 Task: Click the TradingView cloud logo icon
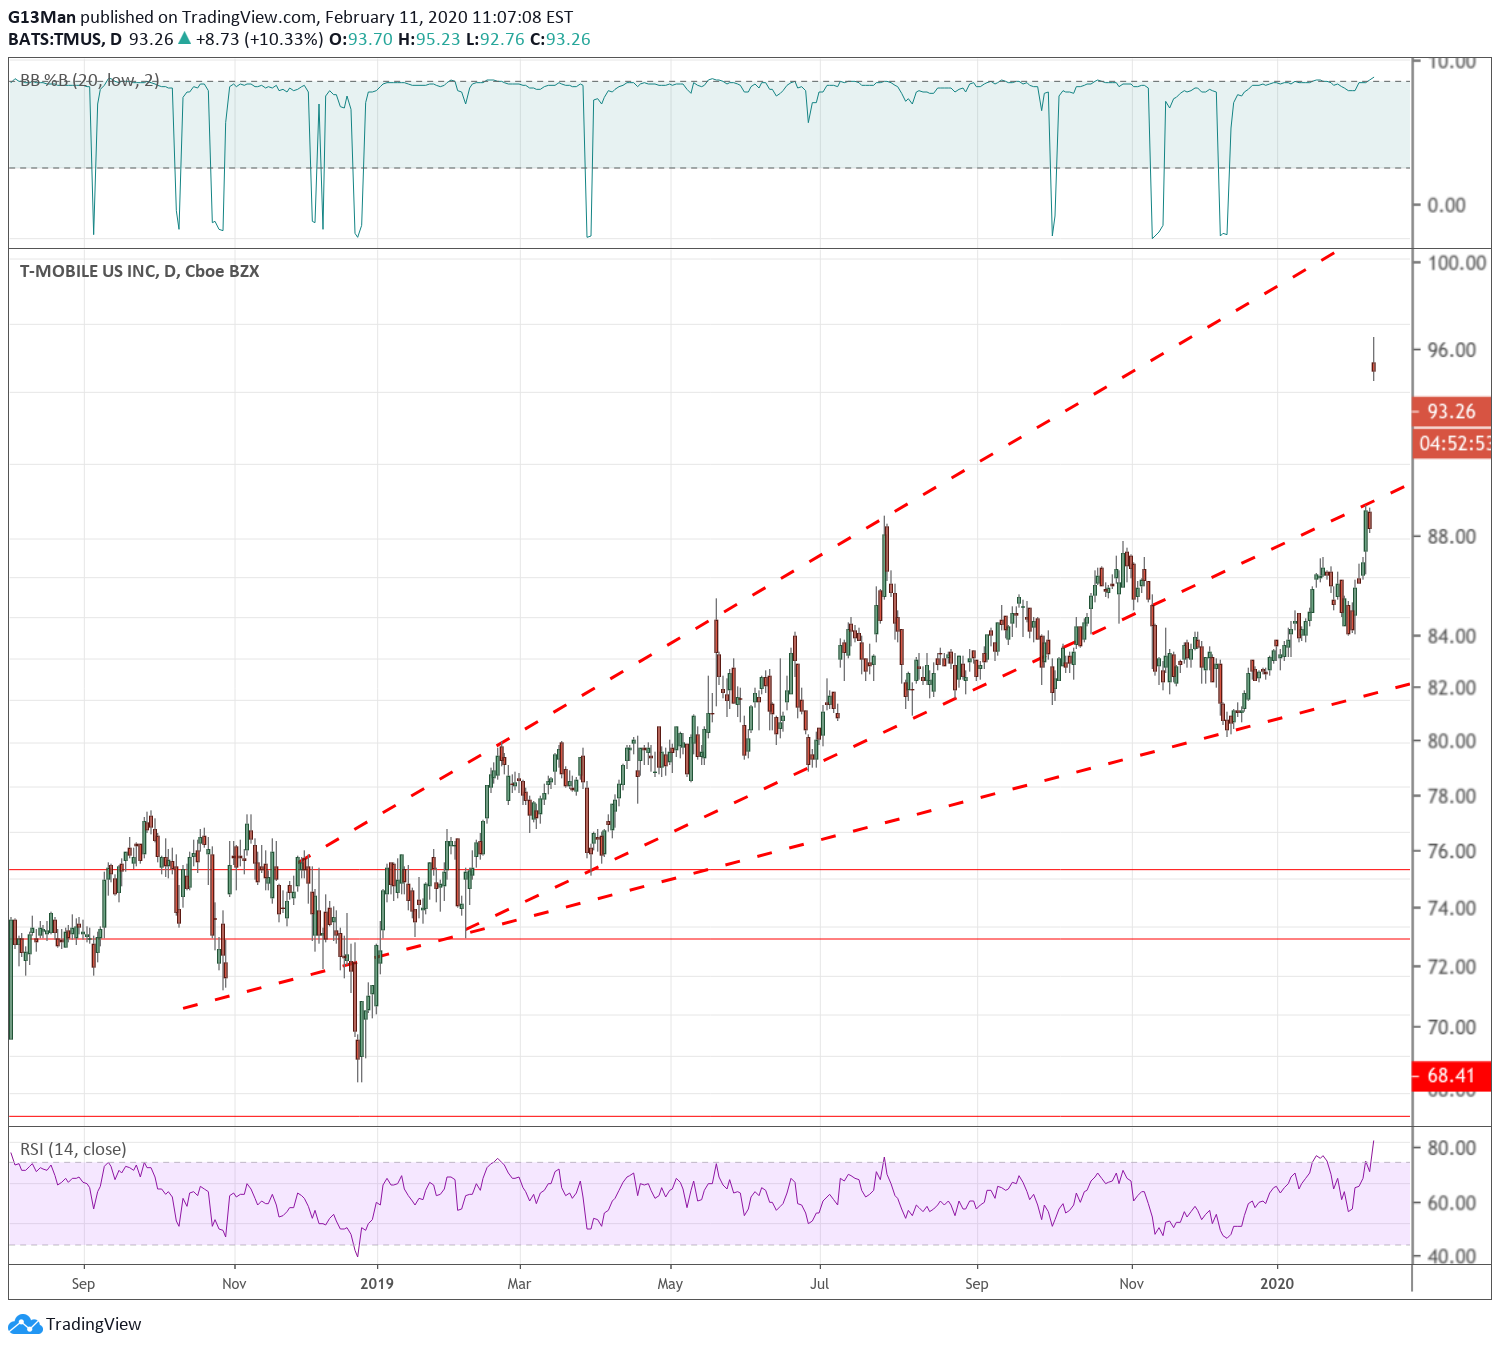[25, 1324]
